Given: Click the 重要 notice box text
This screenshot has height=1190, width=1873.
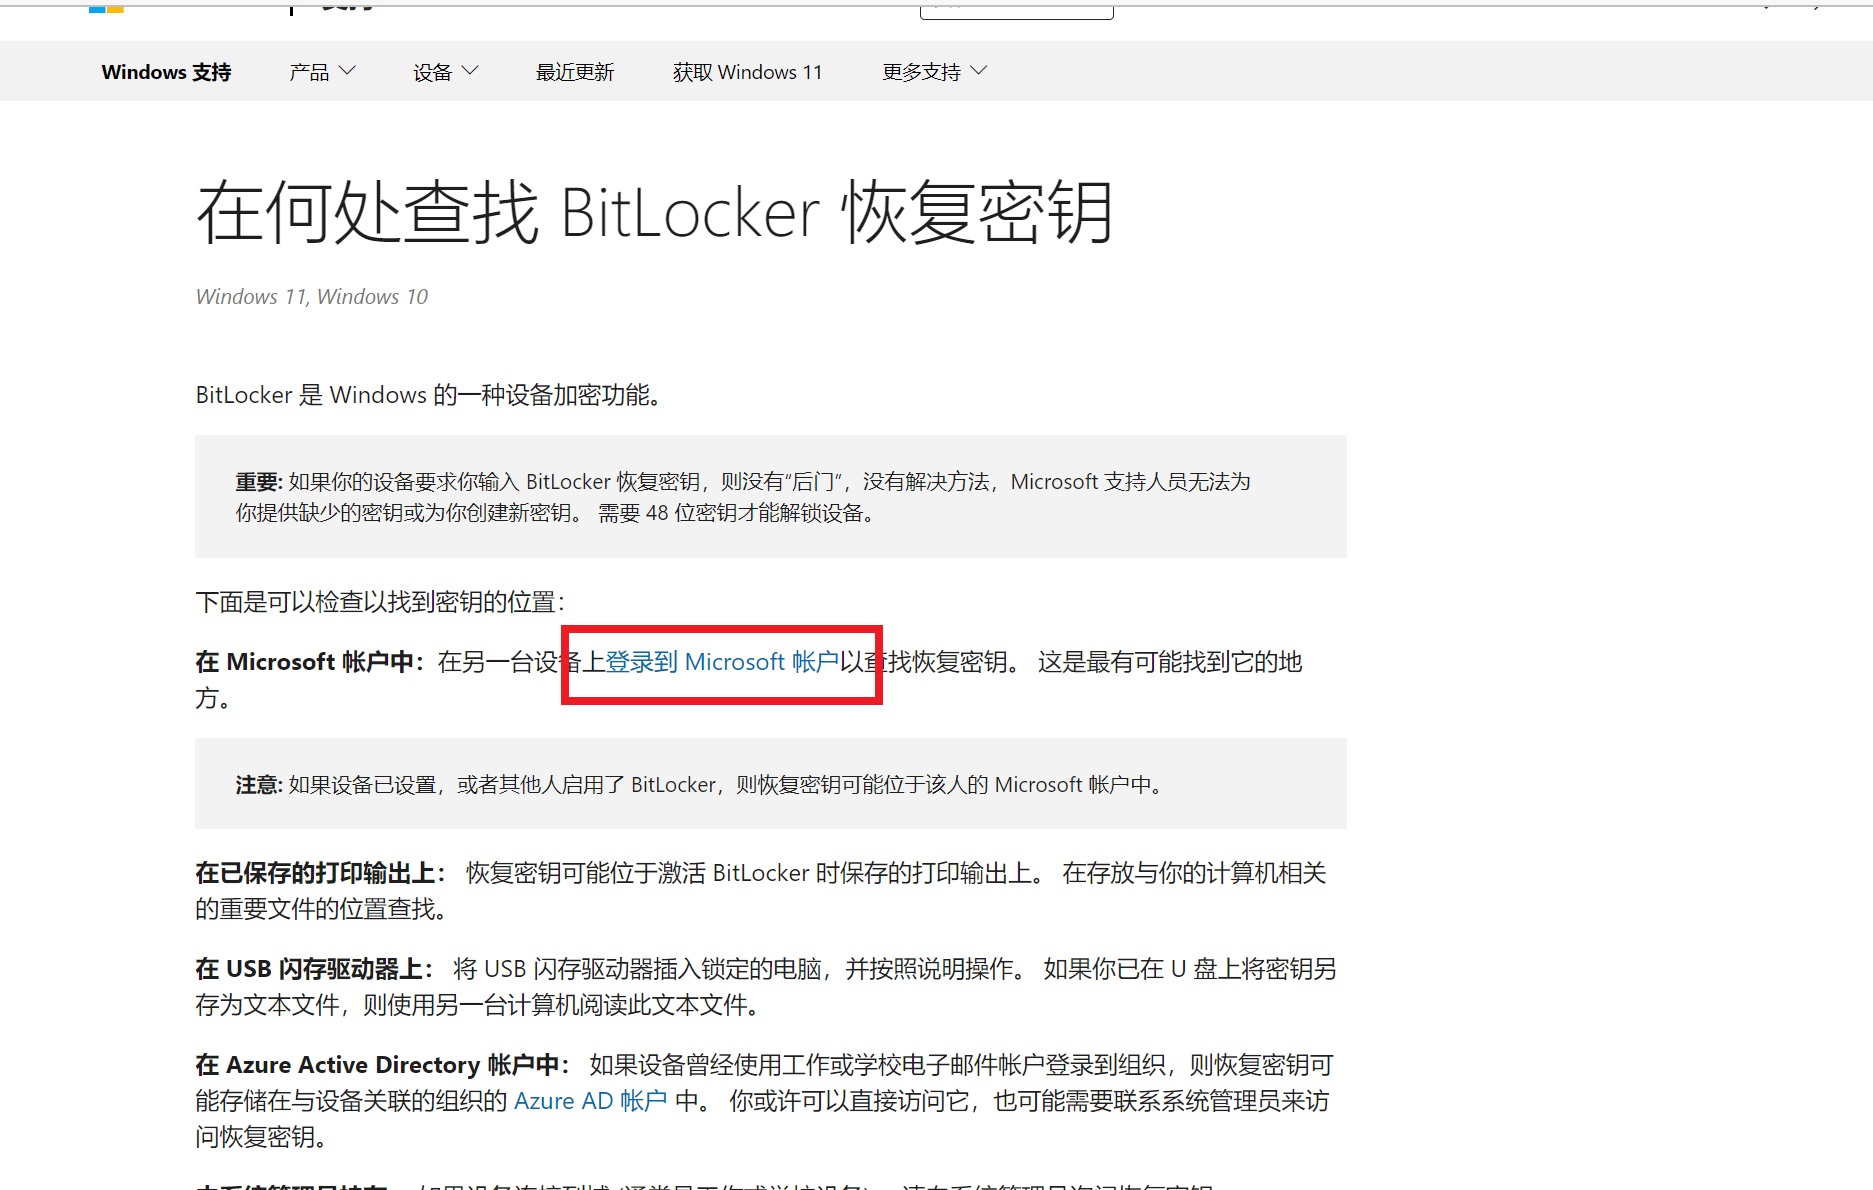Looking at the screenshot, I should 742,497.
